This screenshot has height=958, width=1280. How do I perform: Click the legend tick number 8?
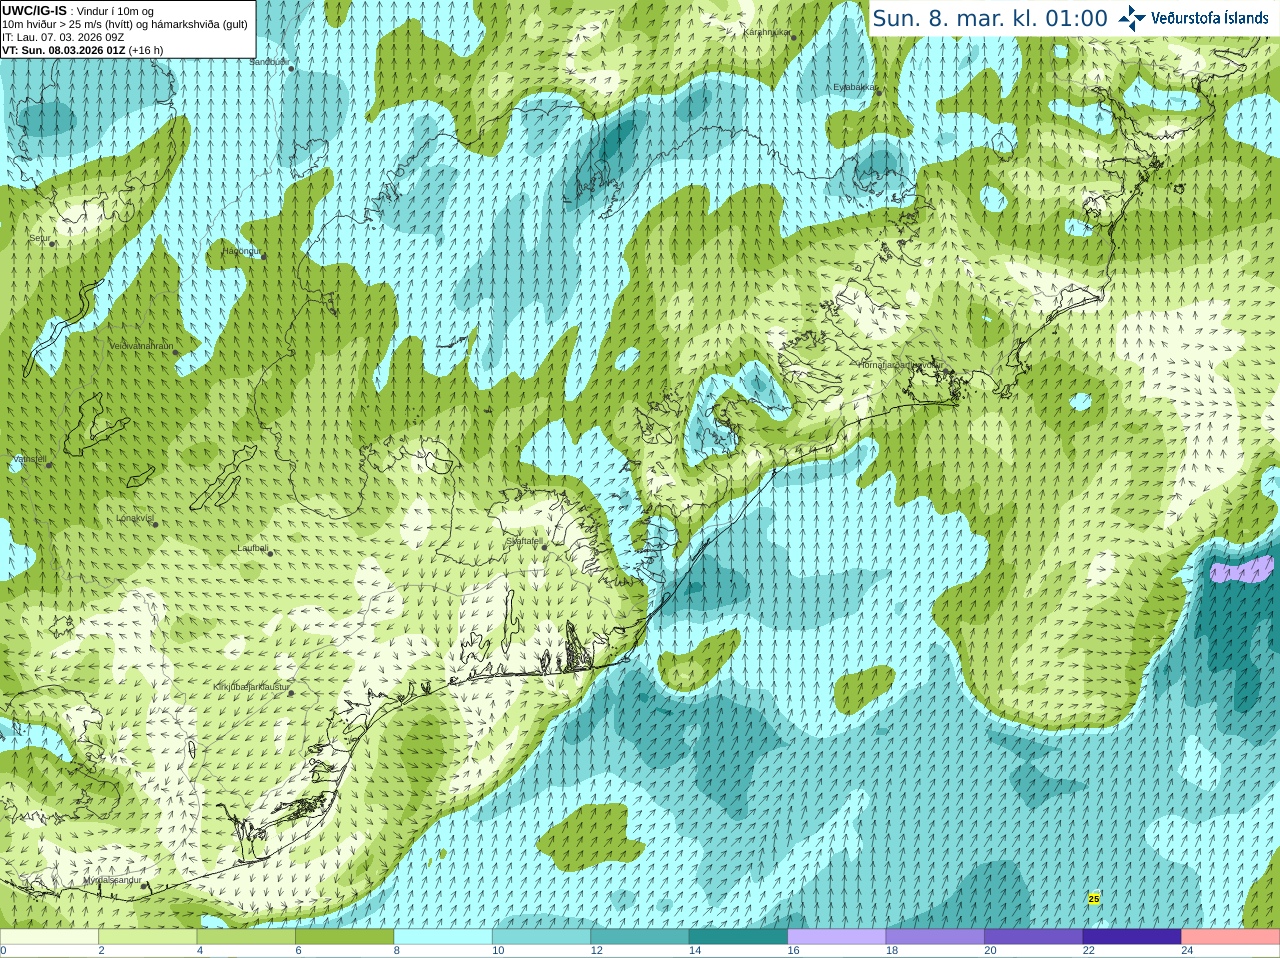coord(397,951)
